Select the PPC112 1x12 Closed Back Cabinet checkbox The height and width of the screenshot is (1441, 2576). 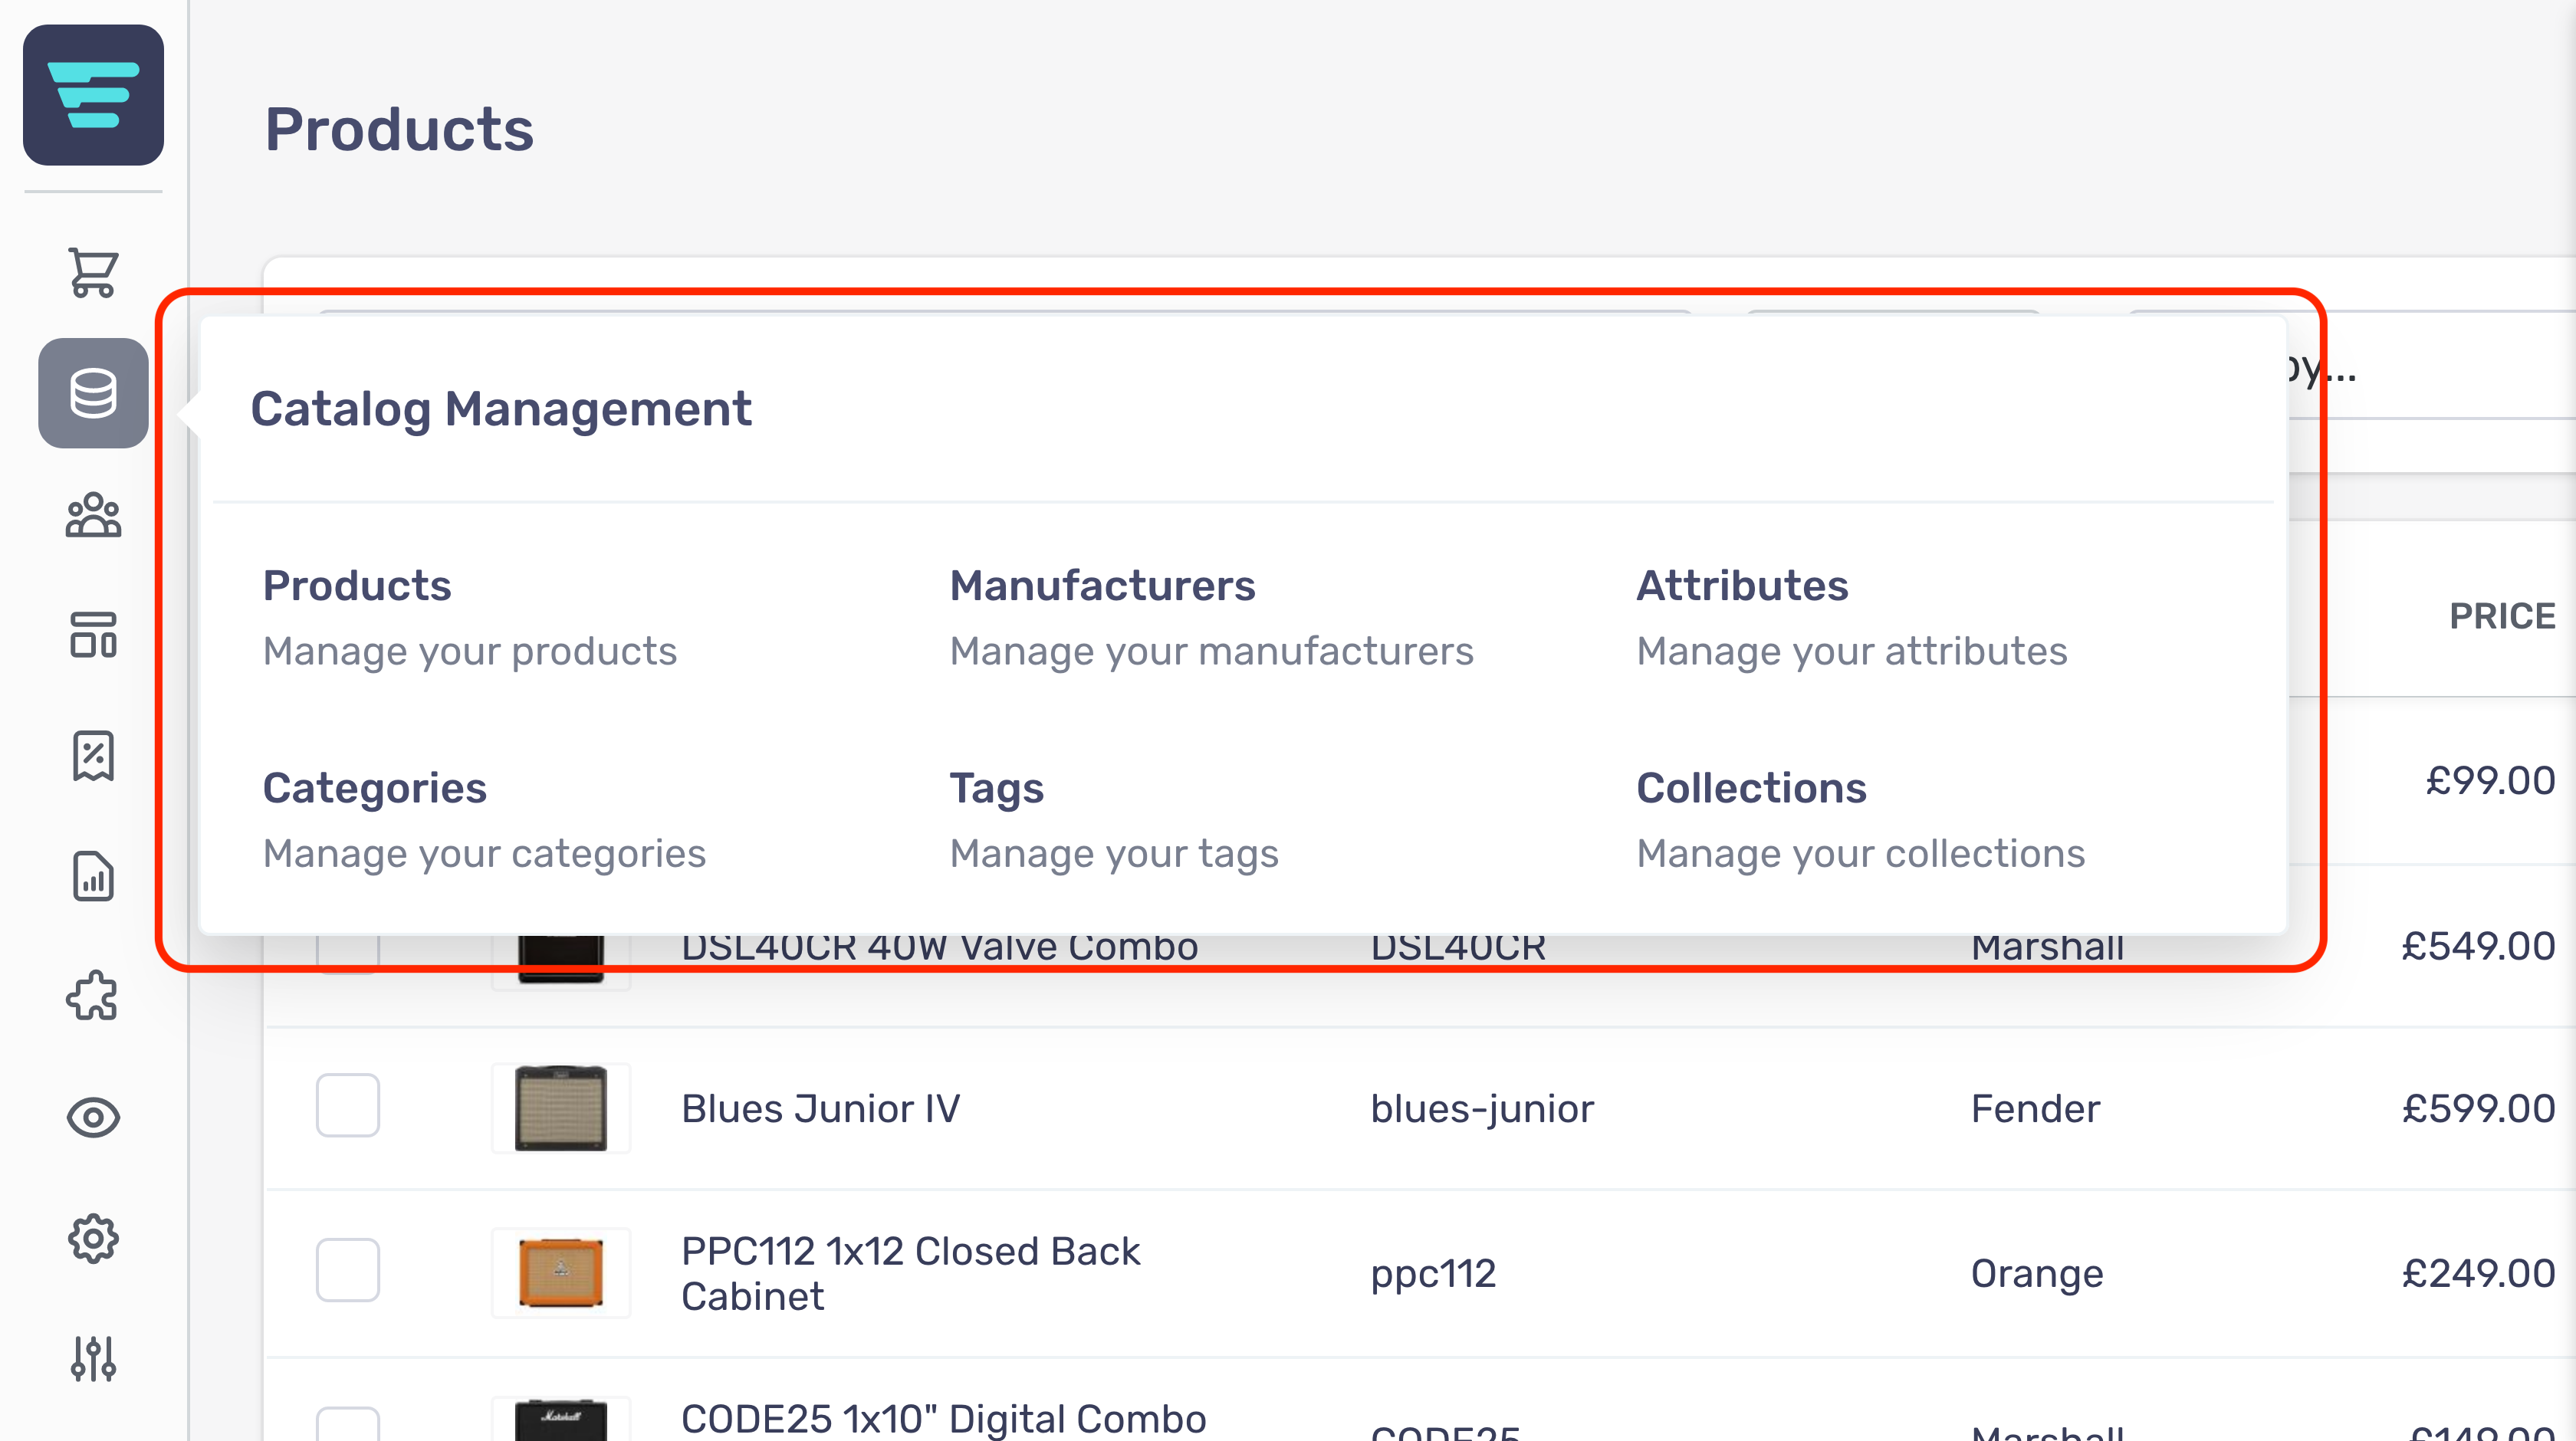(x=348, y=1270)
